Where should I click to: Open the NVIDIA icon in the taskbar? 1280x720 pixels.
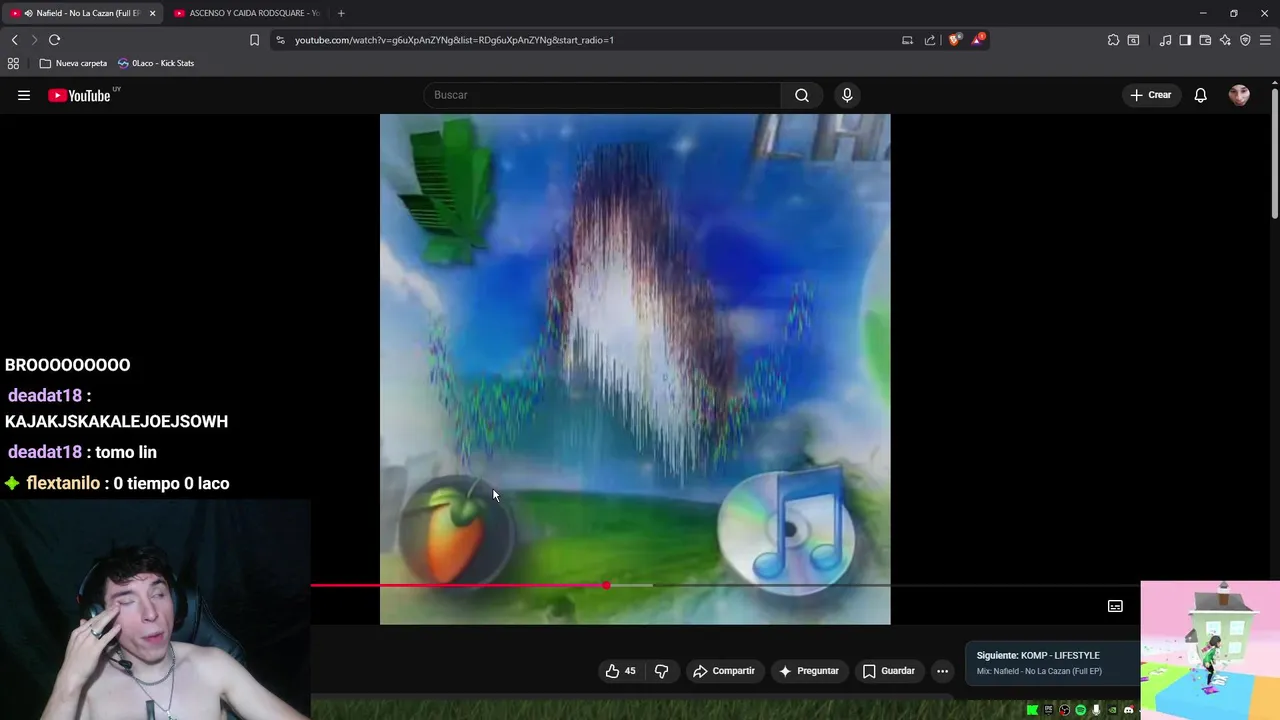pos(1112,710)
